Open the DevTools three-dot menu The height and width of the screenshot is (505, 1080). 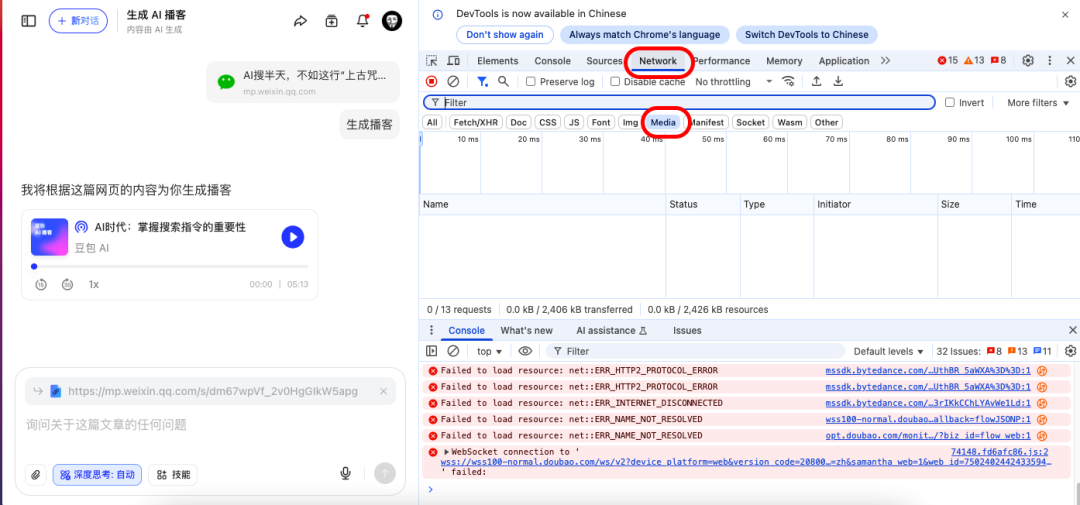click(x=1050, y=61)
